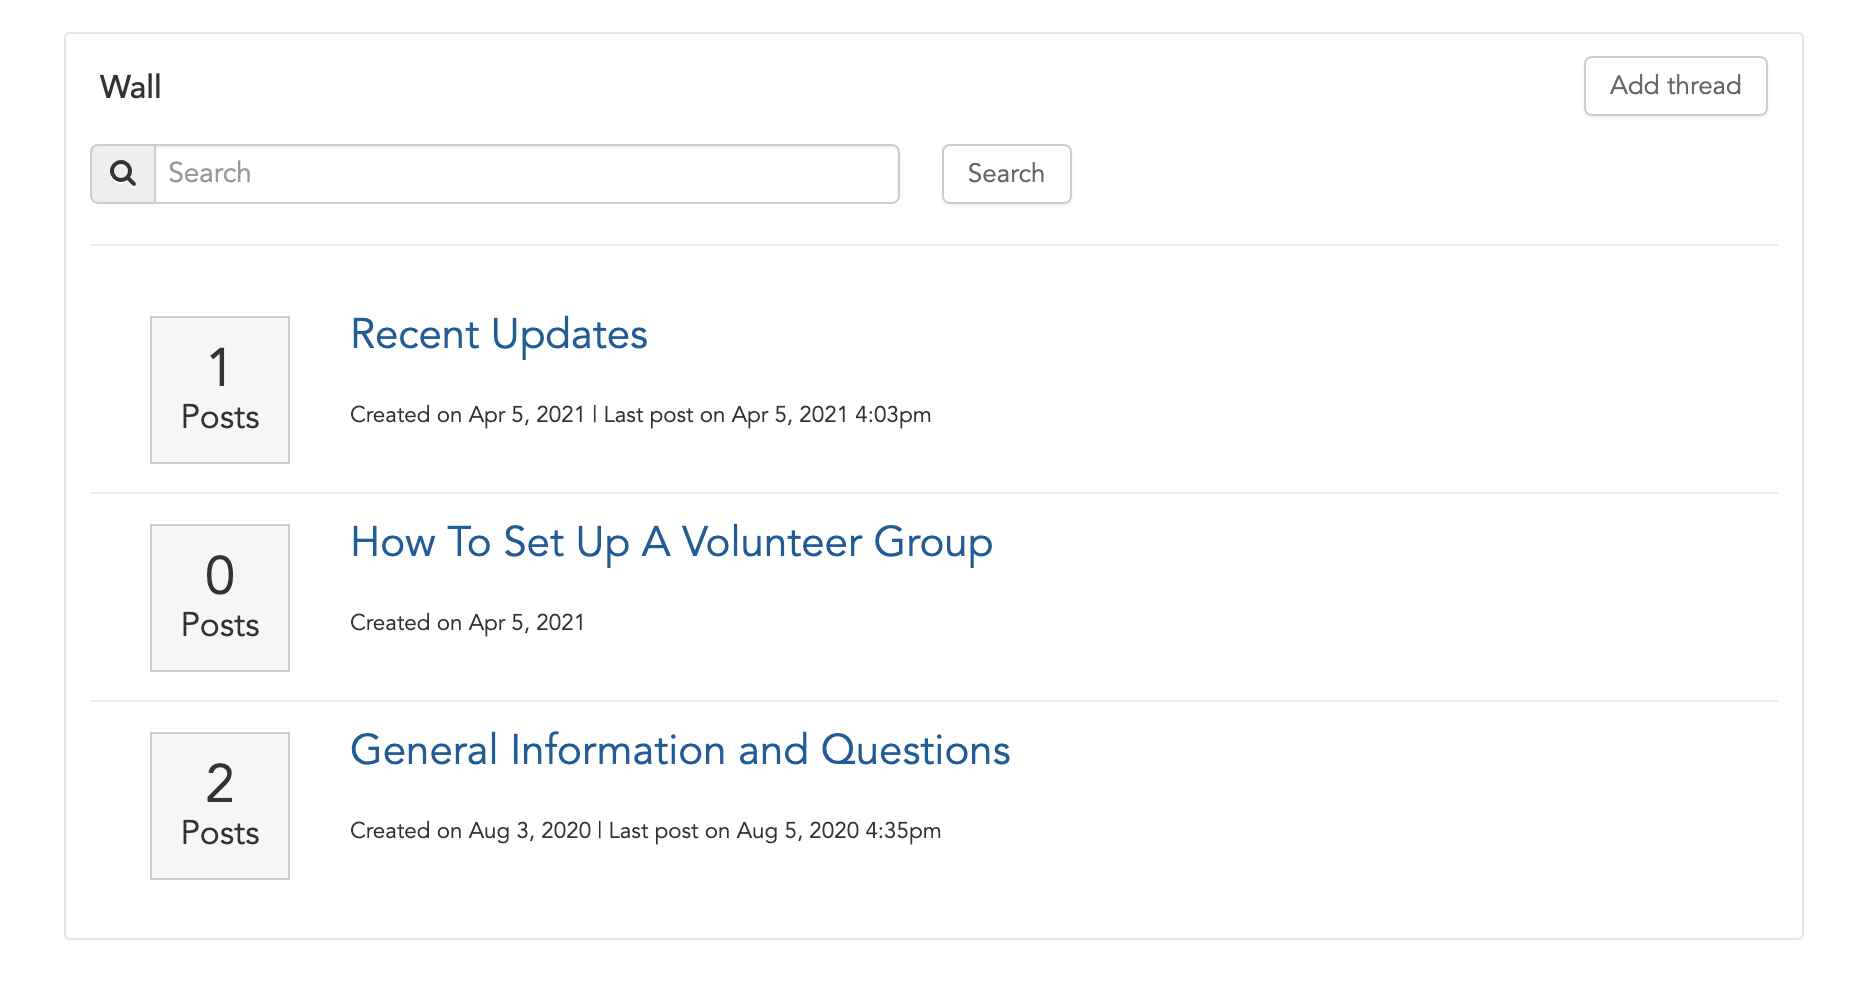Click the Search button
The width and height of the screenshot is (1854, 998).
(x=1006, y=173)
